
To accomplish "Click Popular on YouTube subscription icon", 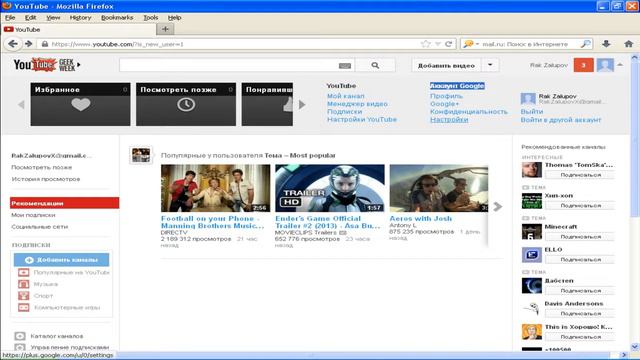I will [x=24, y=272].
